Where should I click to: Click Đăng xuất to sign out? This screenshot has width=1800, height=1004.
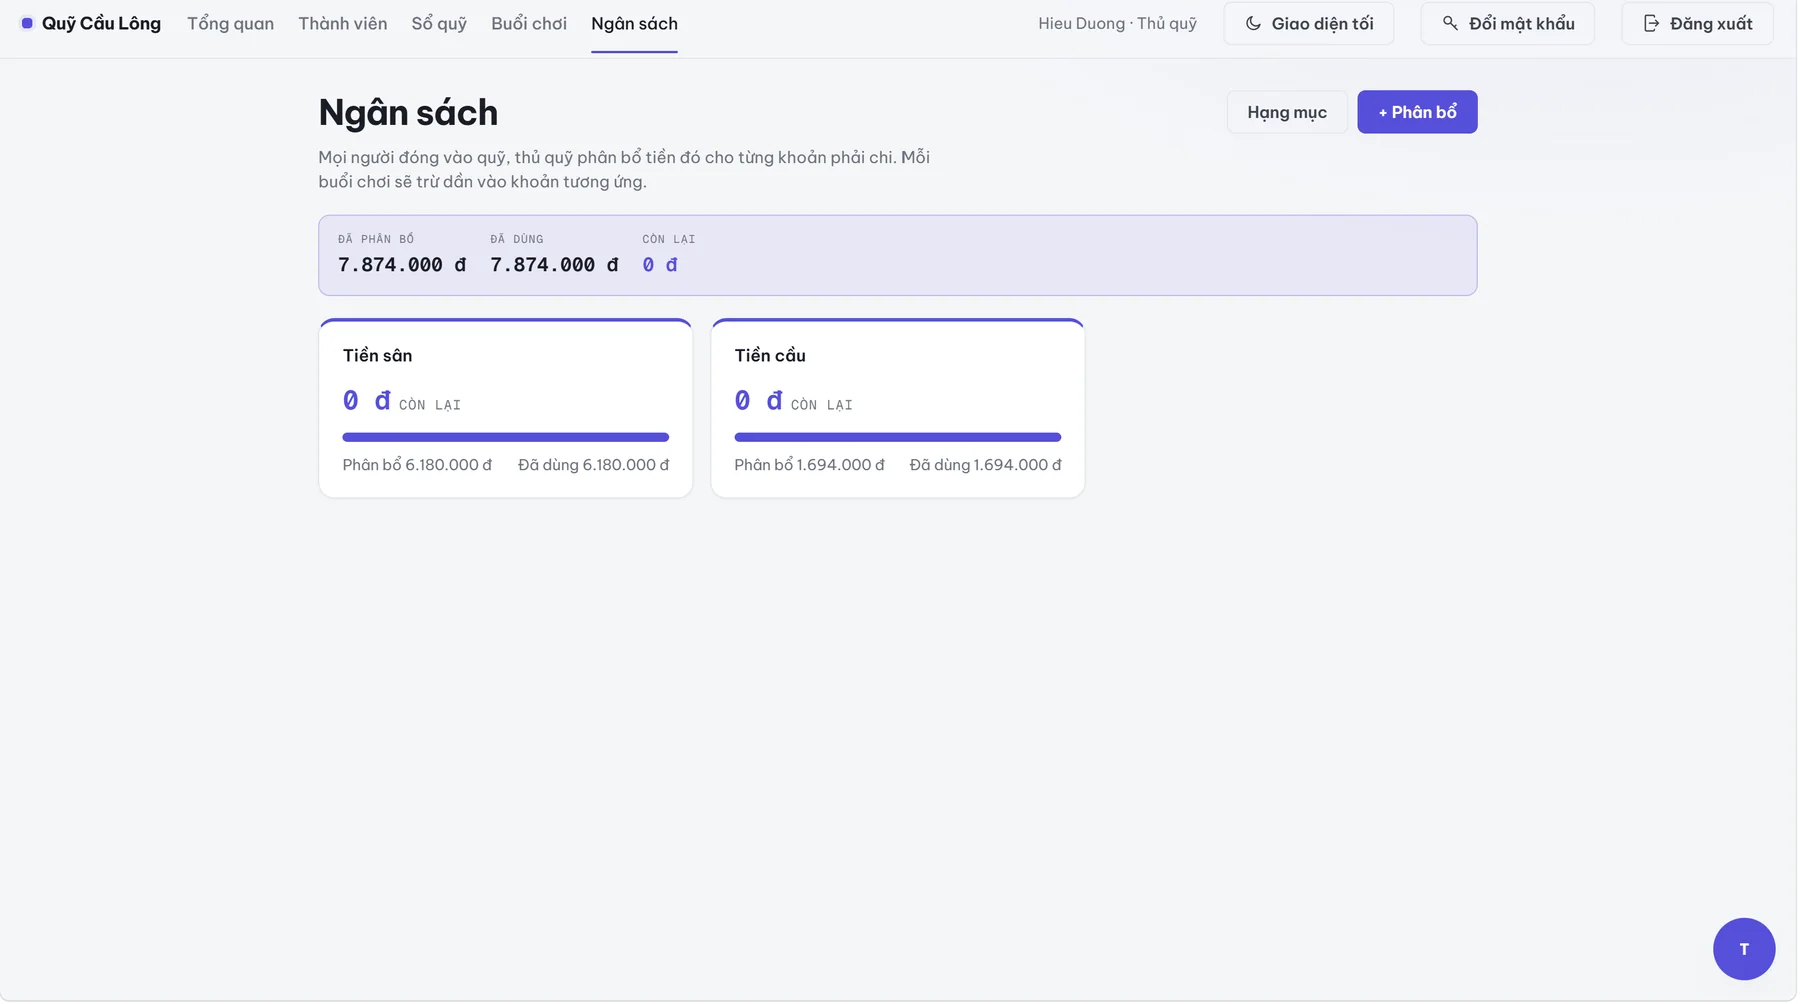1698,23
